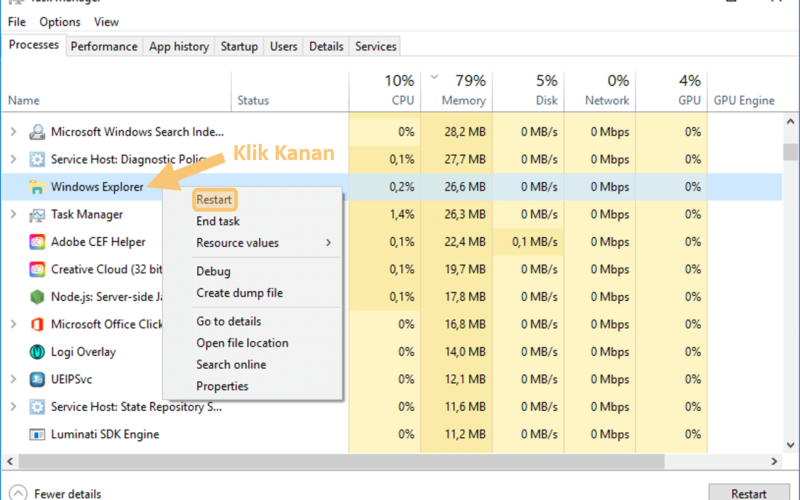Click the Logi Overlay icon
800x500 pixels.
(37, 352)
